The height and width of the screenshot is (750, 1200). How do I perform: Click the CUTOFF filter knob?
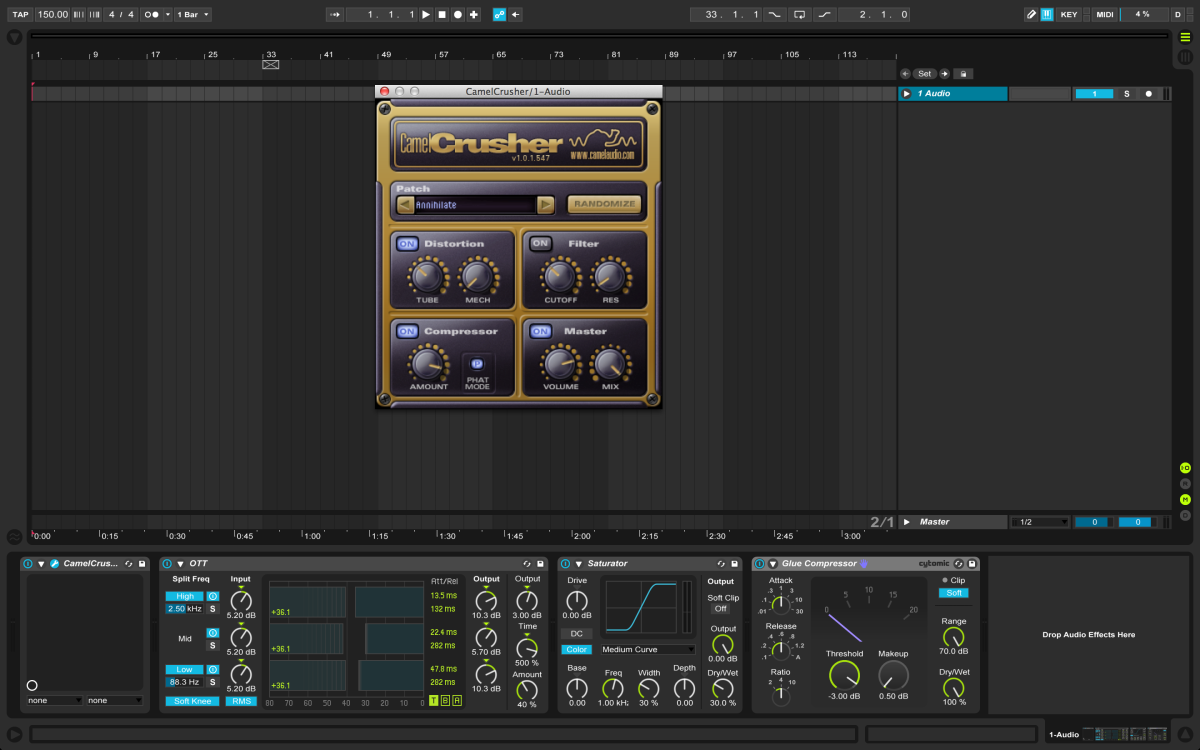tap(560, 277)
